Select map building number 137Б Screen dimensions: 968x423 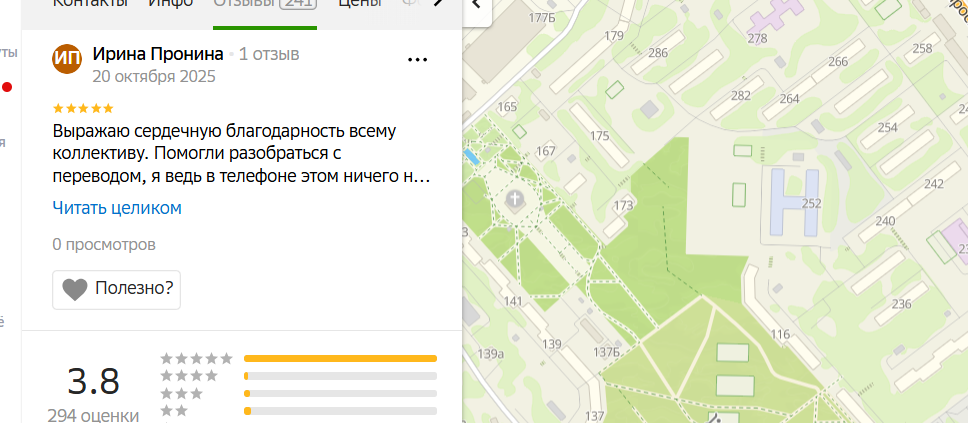click(606, 352)
